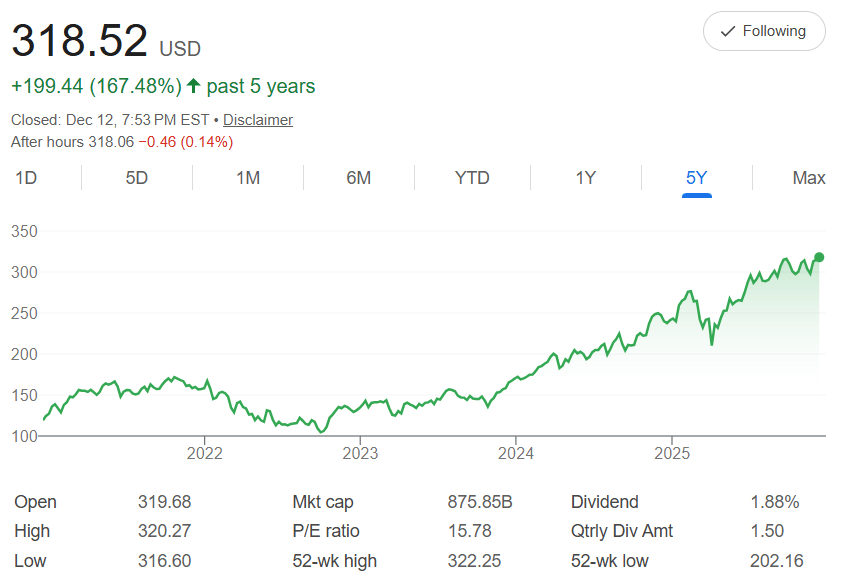This screenshot has width=843, height=580.
Task: Click the 318.52 price heading
Action: (x=79, y=41)
